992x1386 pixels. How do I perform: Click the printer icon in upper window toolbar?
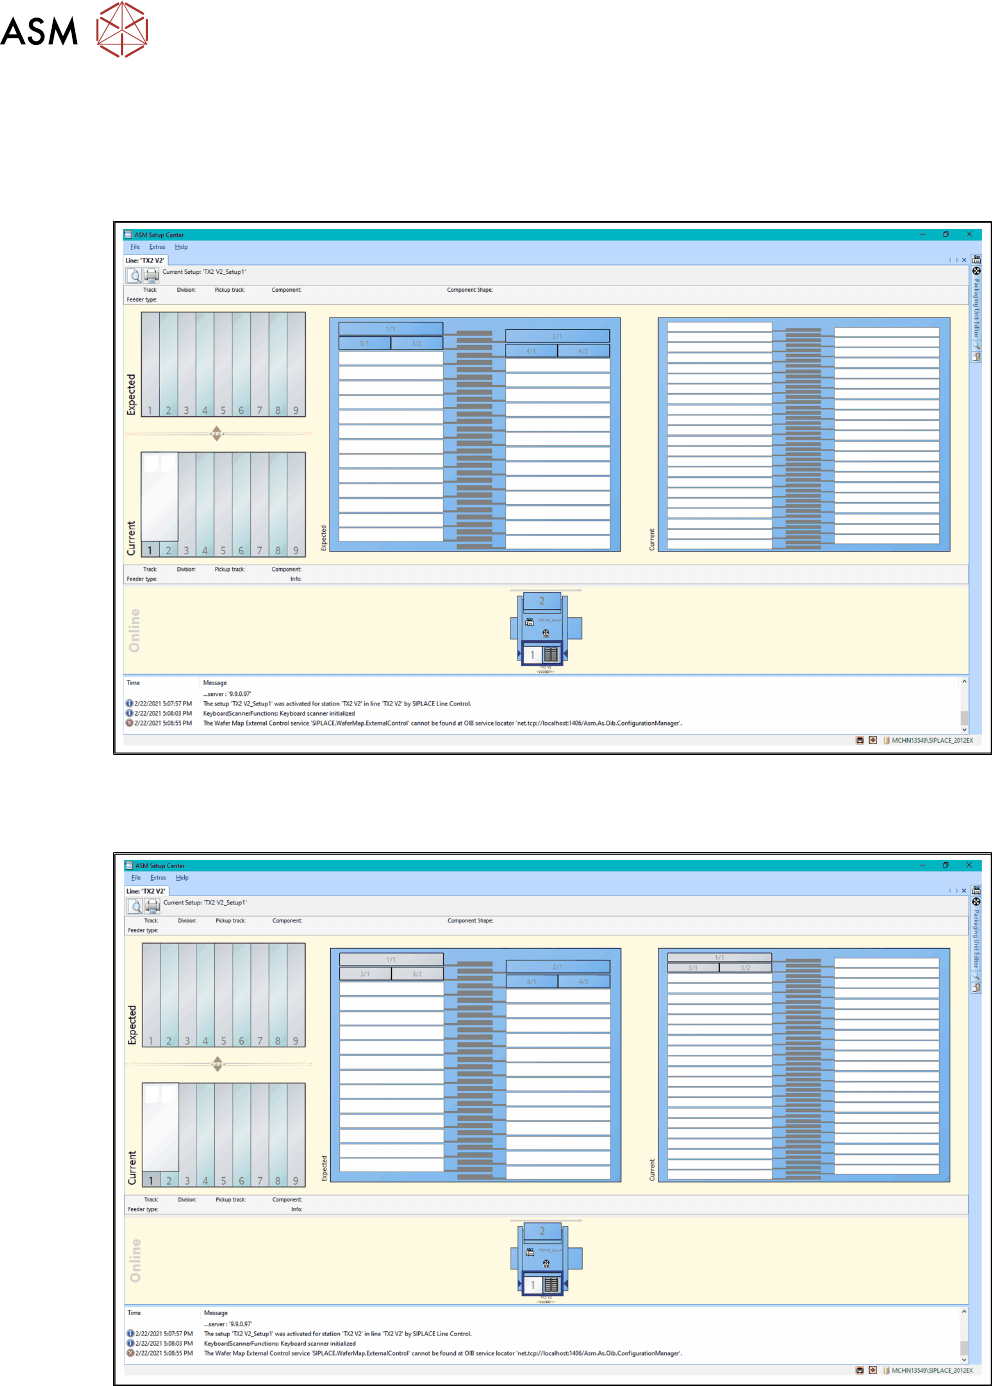[151, 275]
